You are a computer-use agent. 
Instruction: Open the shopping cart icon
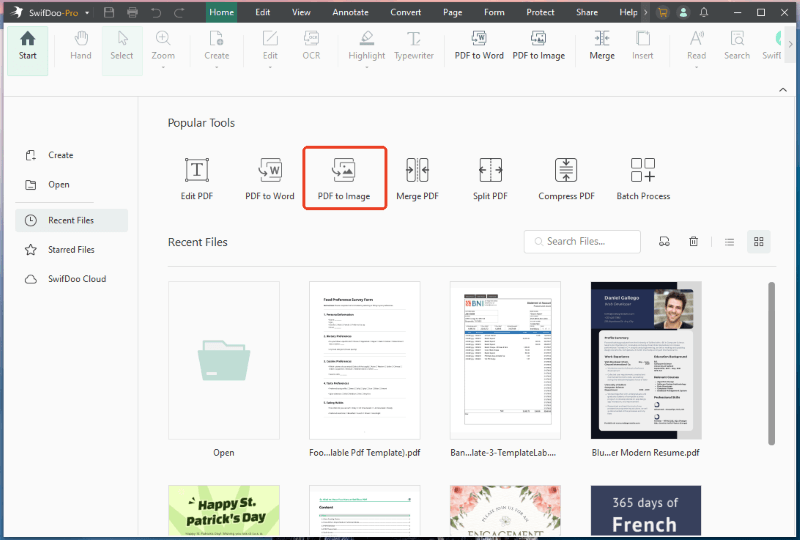[x=662, y=12]
